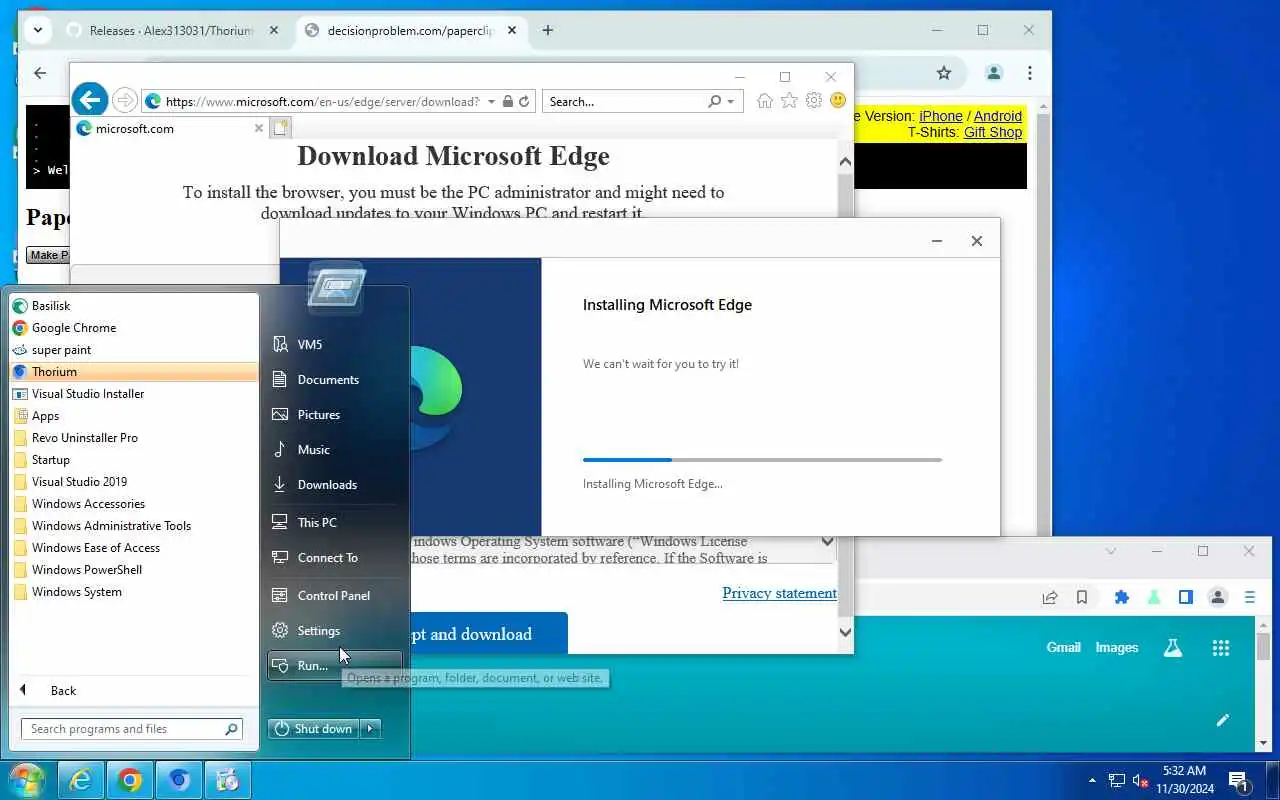Click the Internet Explorer Search box
Viewport: 1280px width, 800px height.
coord(626,101)
